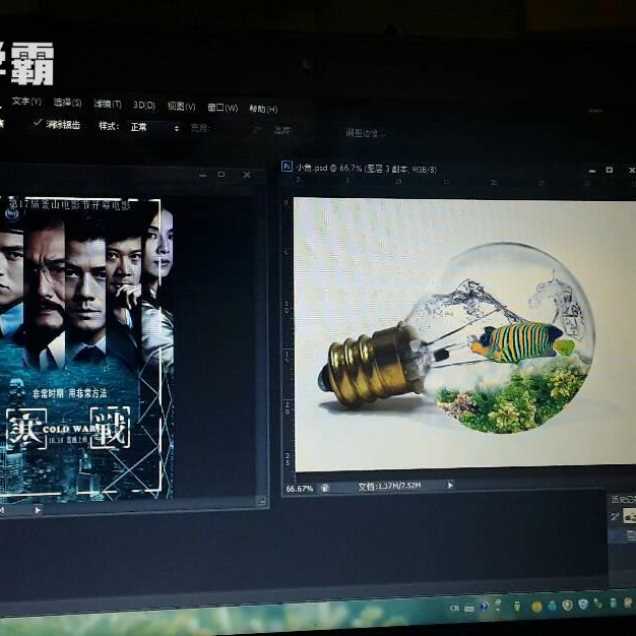Click the status bar icon next to 66.67%
The width and height of the screenshot is (636, 636).
[324, 488]
